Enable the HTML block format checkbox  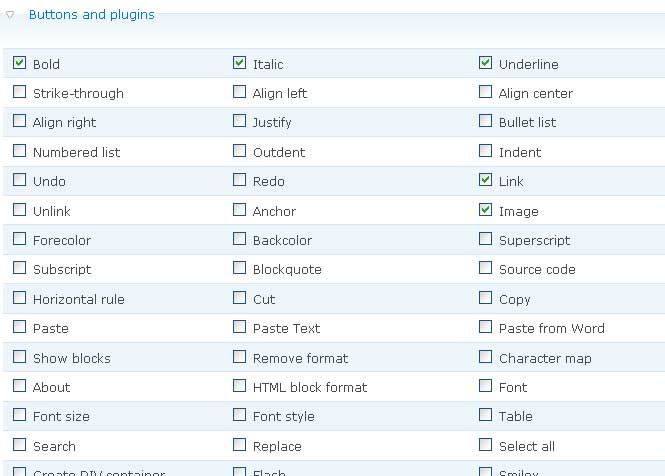click(x=240, y=386)
